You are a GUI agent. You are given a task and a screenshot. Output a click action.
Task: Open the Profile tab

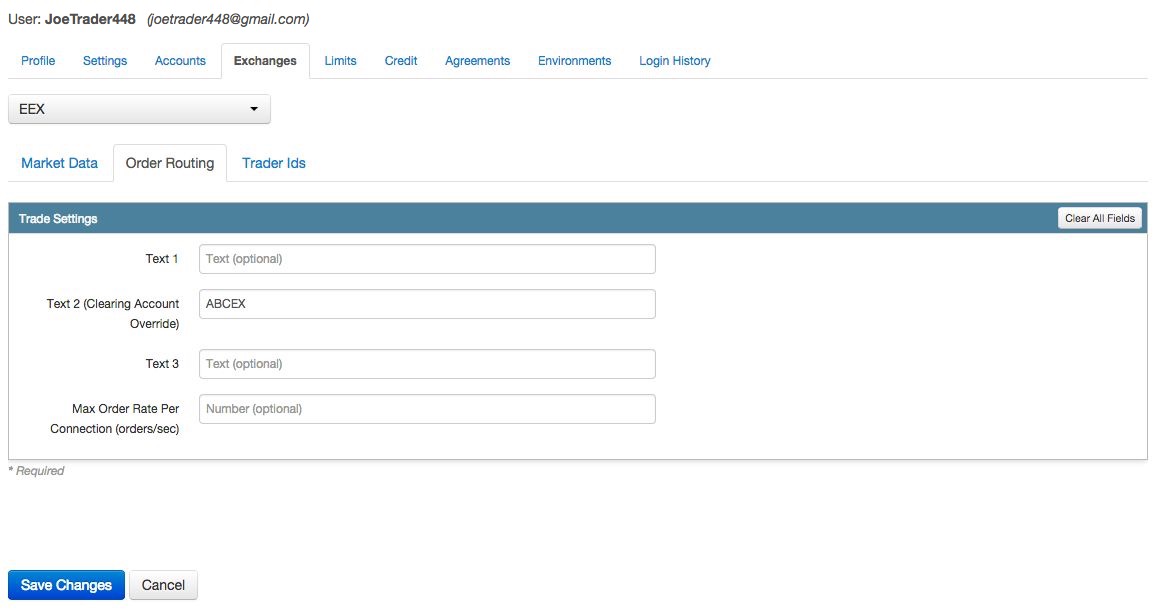pyautogui.click(x=38, y=61)
